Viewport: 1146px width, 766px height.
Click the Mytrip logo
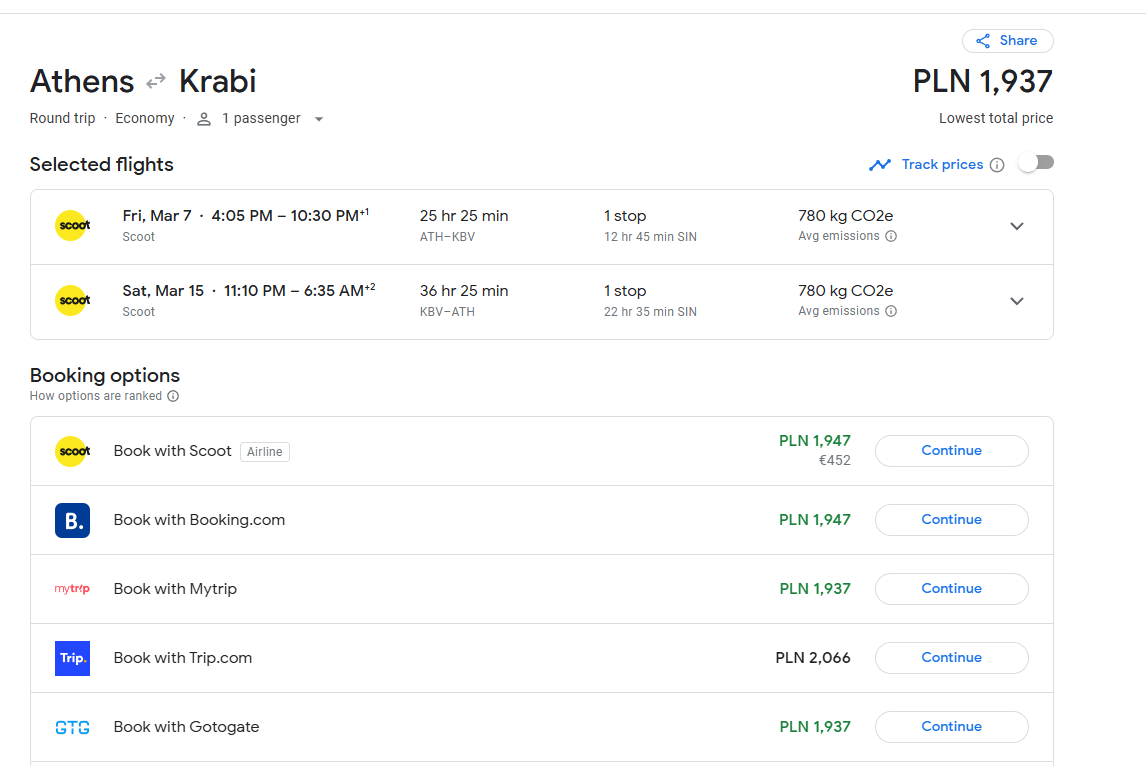72,589
